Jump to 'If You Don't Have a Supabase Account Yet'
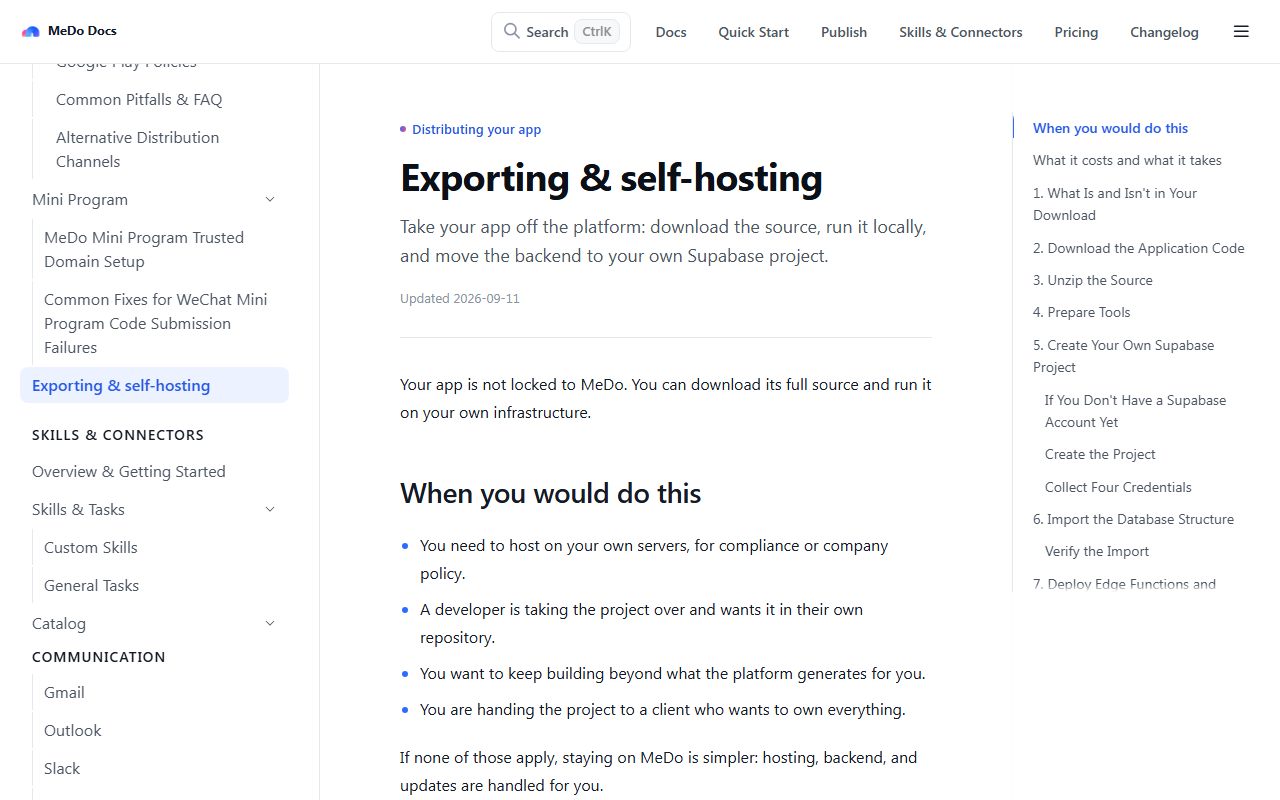Image resolution: width=1280 pixels, height=800 pixels. [1136, 411]
